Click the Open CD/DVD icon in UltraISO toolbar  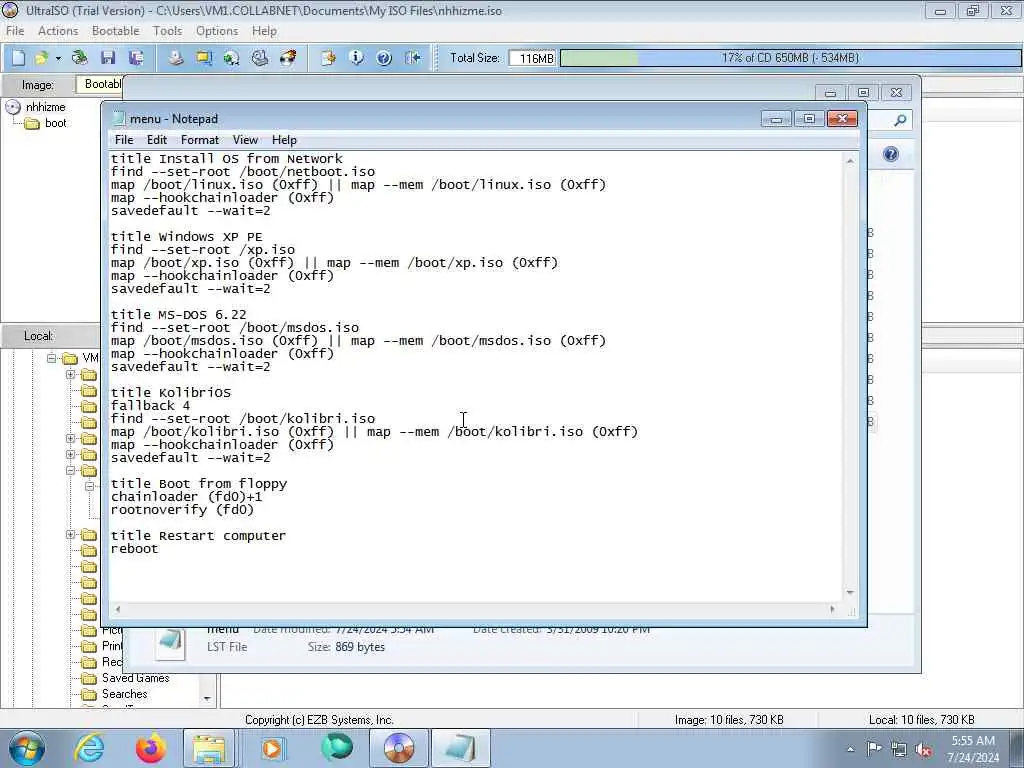pos(80,58)
